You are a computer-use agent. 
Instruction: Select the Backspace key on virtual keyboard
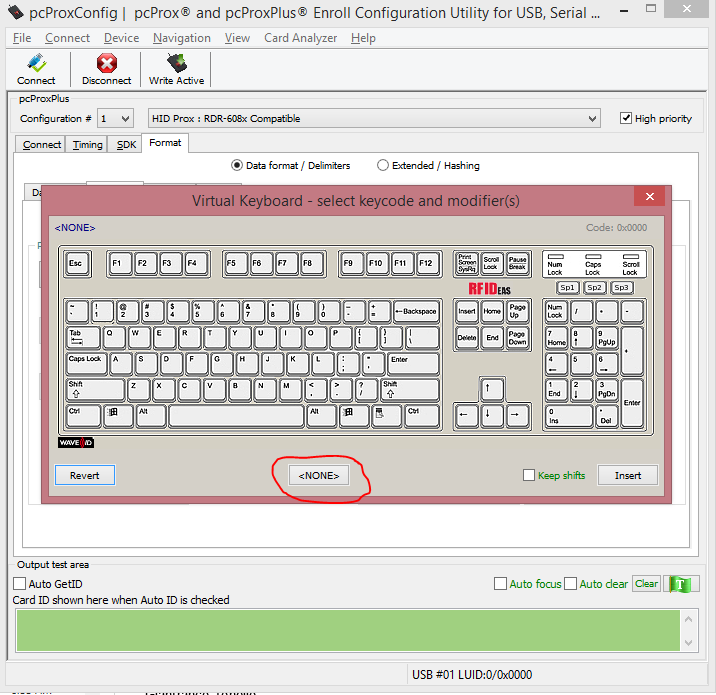tap(416, 311)
